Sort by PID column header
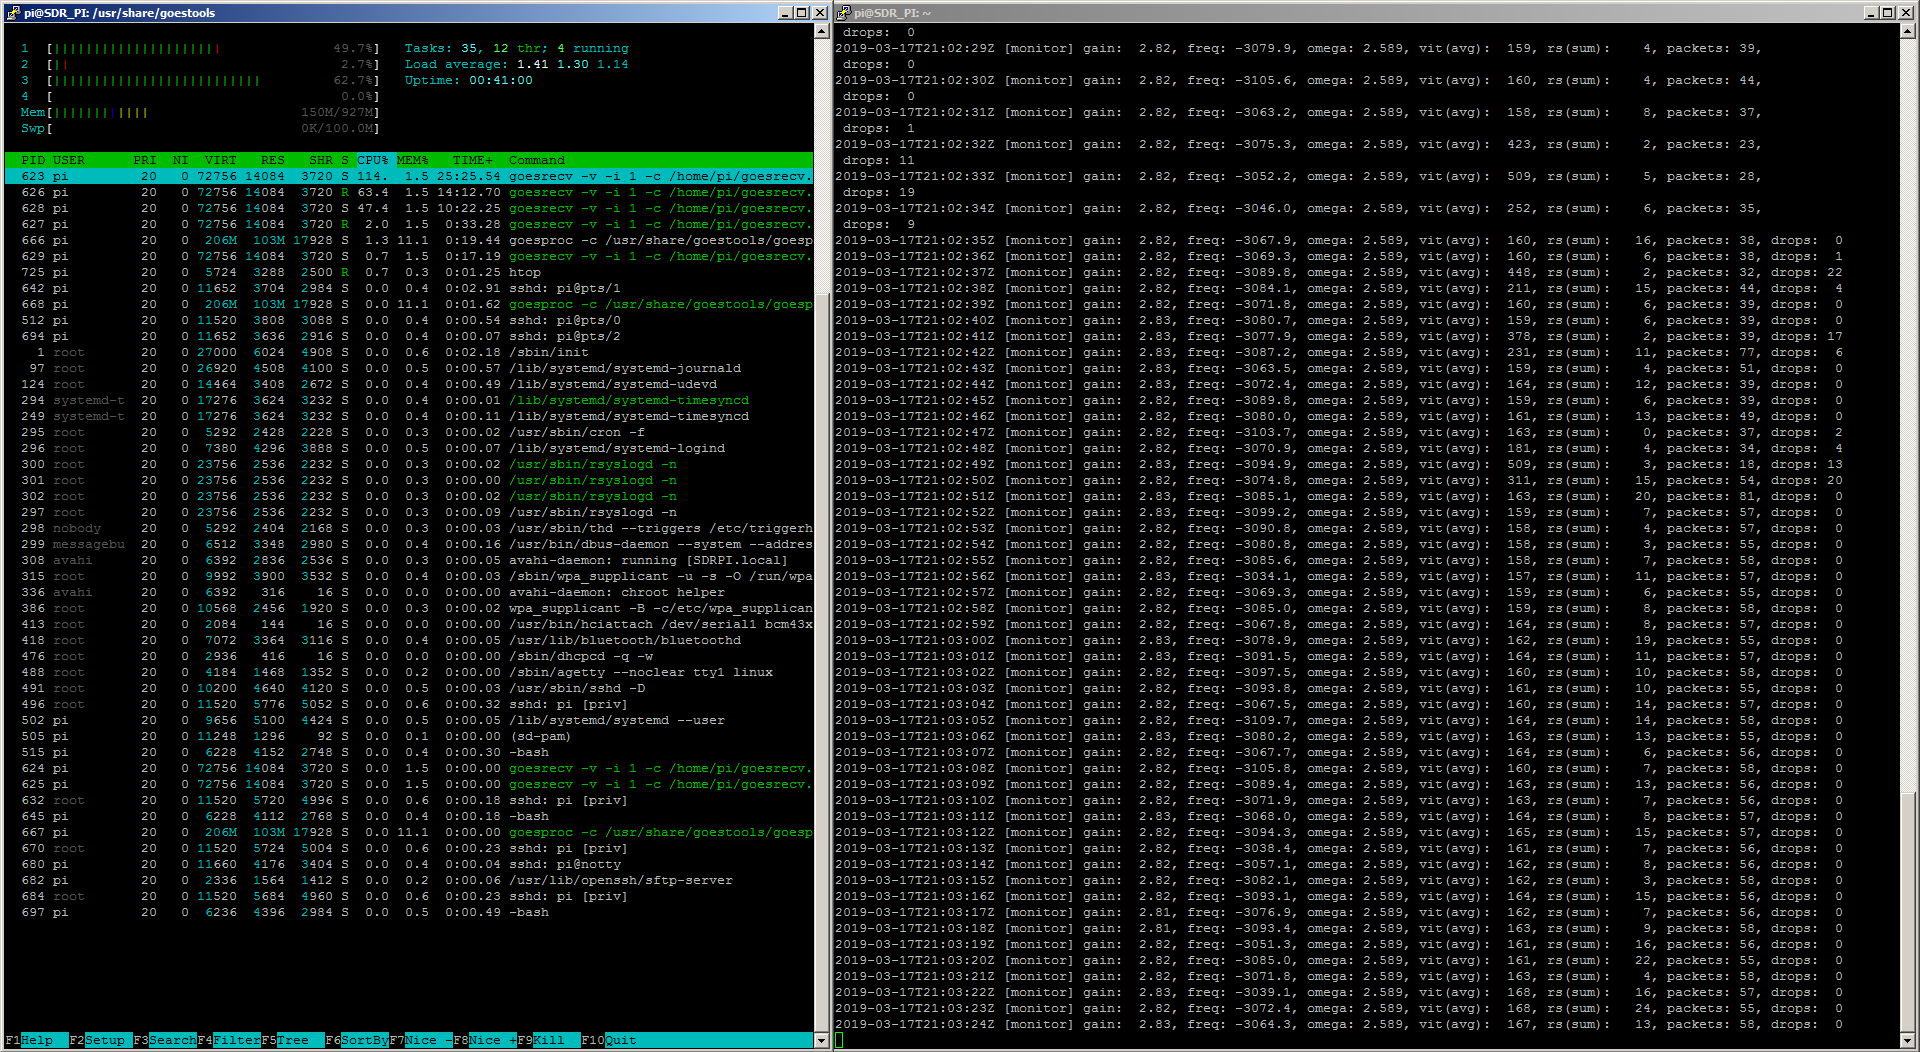The image size is (1920, 1052). [x=33, y=160]
